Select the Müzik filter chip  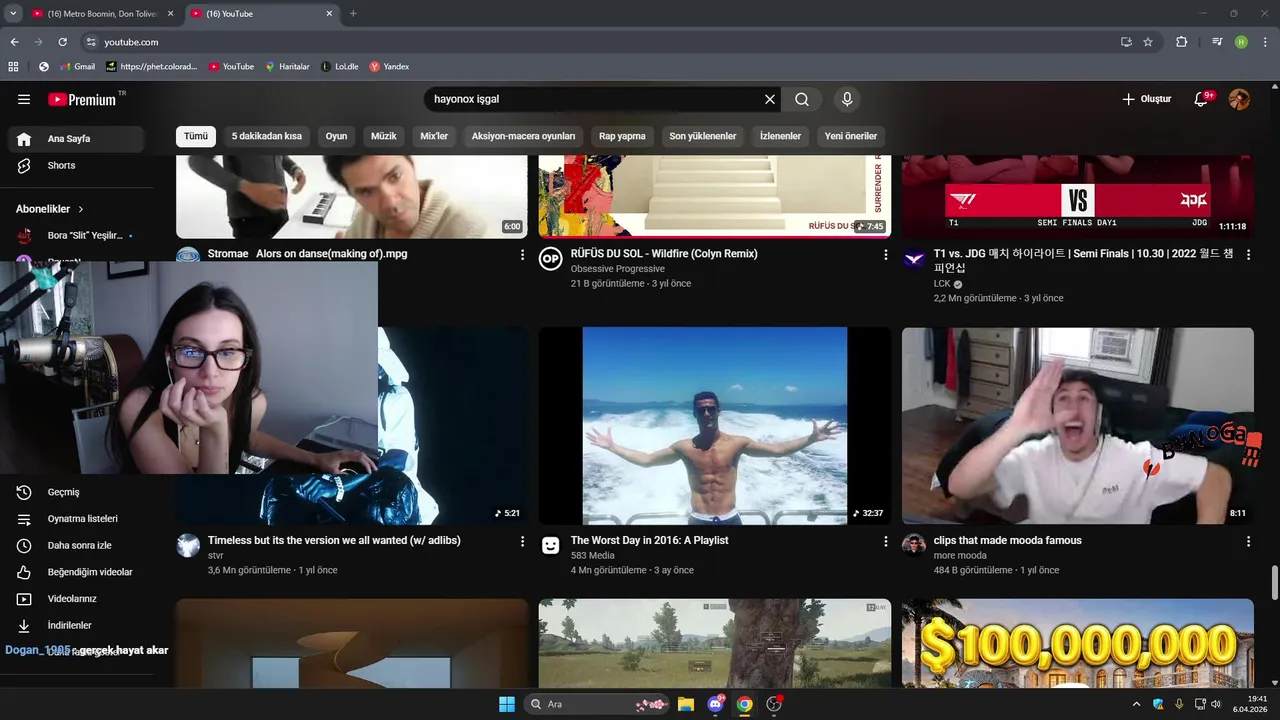[x=384, y=136]
